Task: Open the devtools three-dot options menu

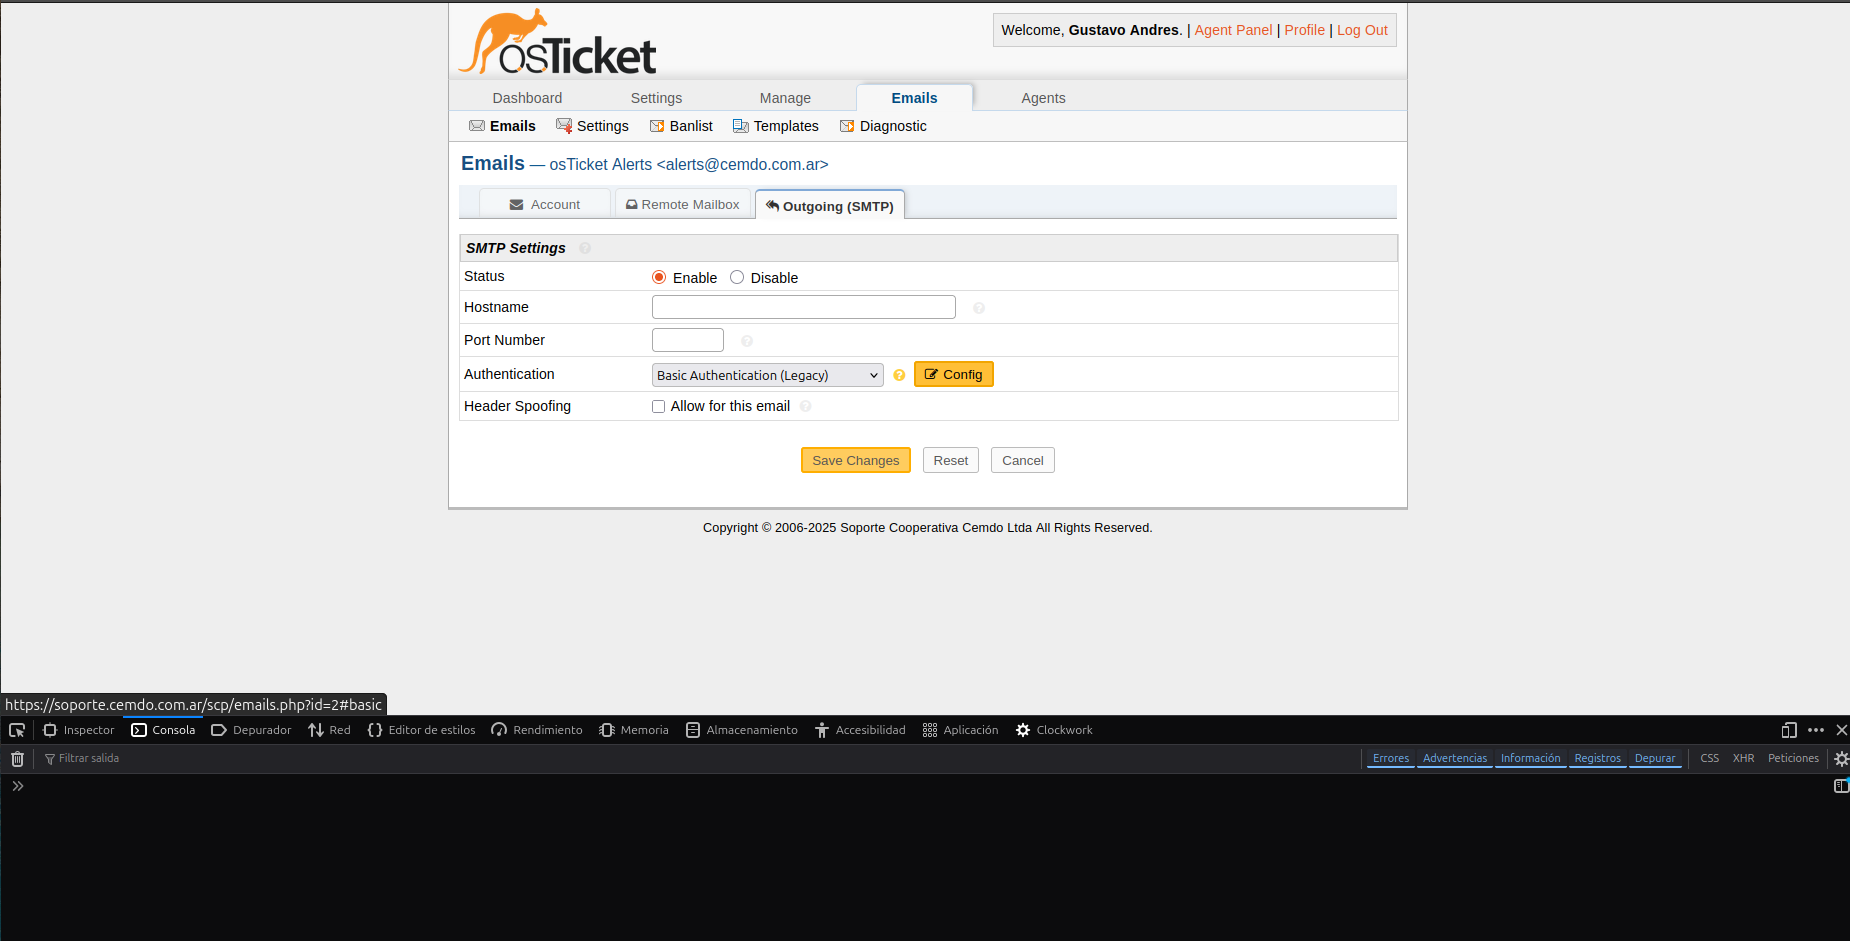Action: click(1816, 730)
